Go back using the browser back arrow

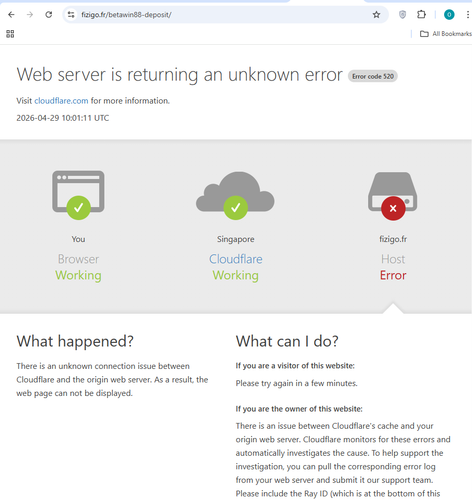(x=11, y=15)
